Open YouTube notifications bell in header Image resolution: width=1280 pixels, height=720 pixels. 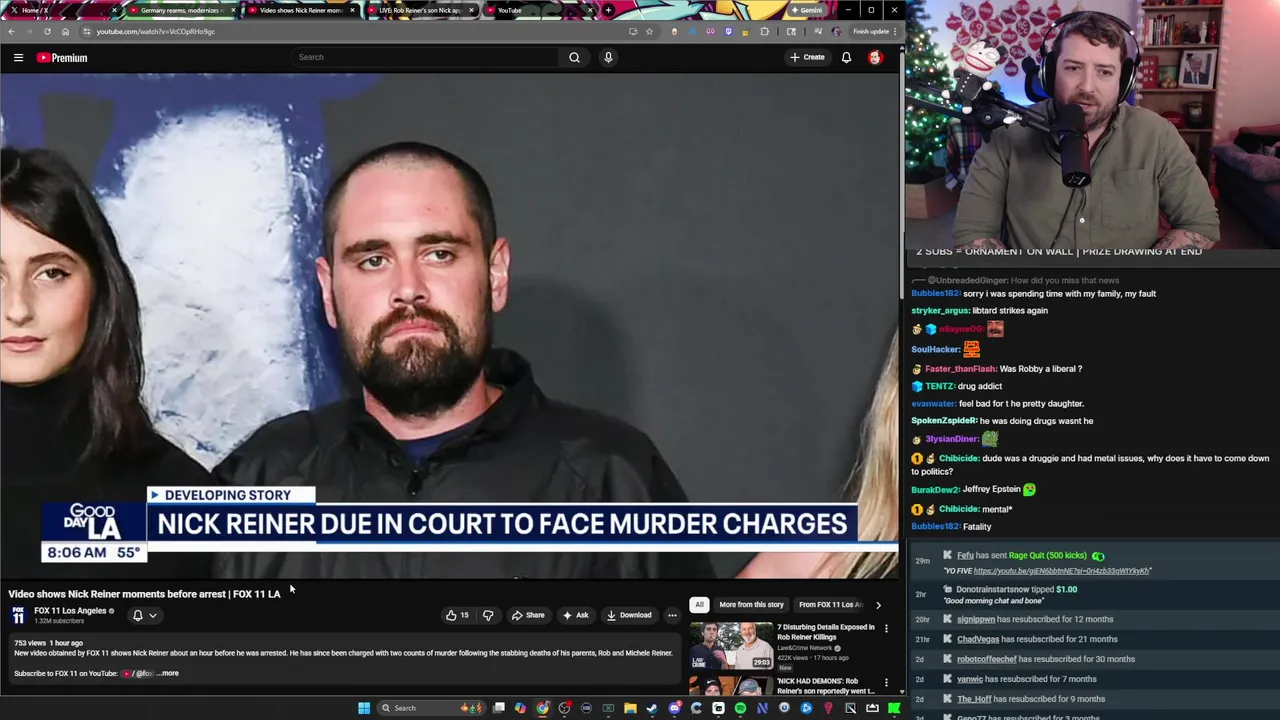pos(846,57)
